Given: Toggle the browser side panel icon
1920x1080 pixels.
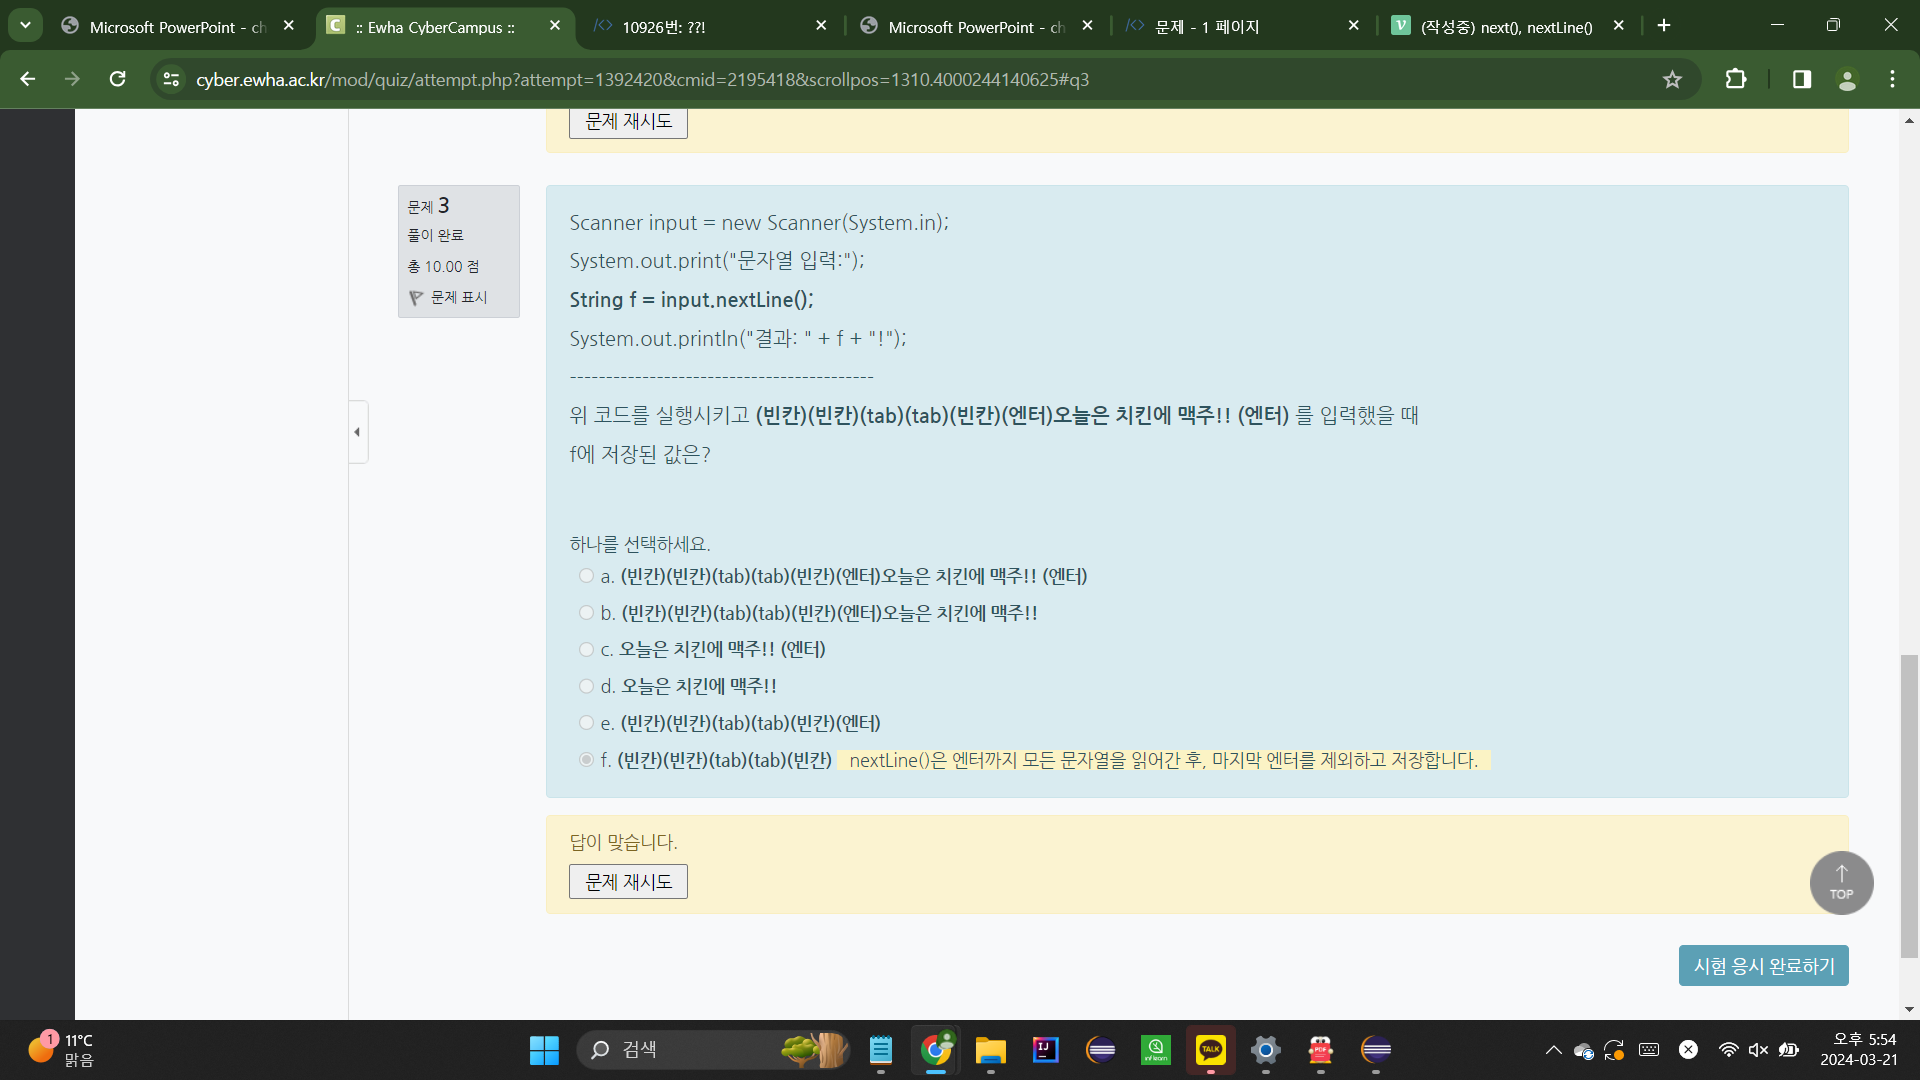Looking at the screenshot, I should [1801, 79].
